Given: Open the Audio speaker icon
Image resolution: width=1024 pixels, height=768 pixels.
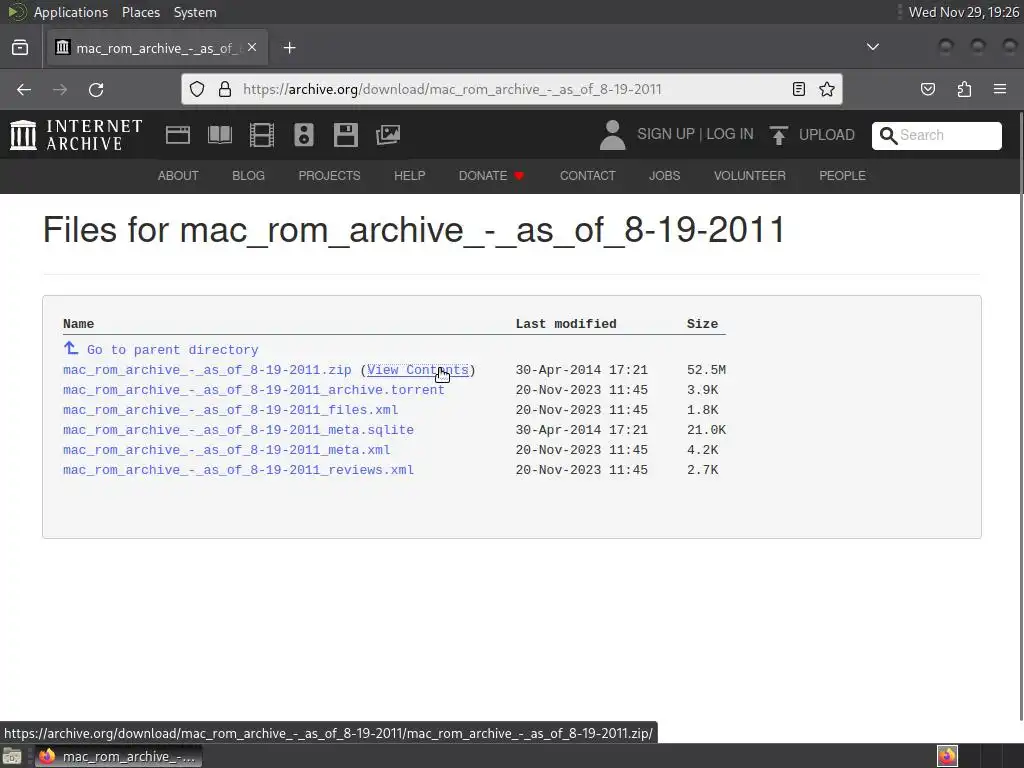Looking at the screenshot, I should point(304,135).
